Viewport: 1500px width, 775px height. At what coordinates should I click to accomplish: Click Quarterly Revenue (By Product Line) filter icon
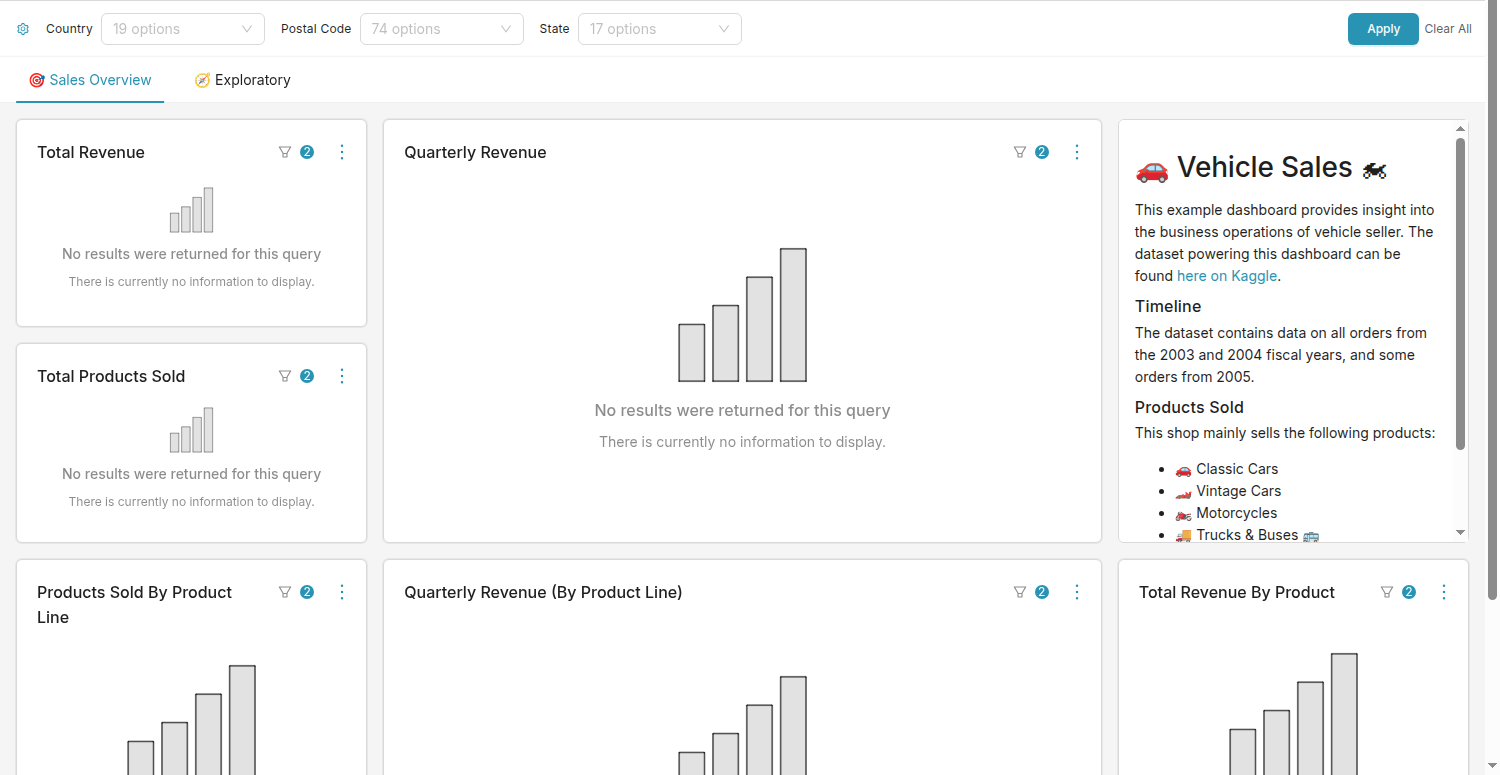click(x=1020, y=592)
